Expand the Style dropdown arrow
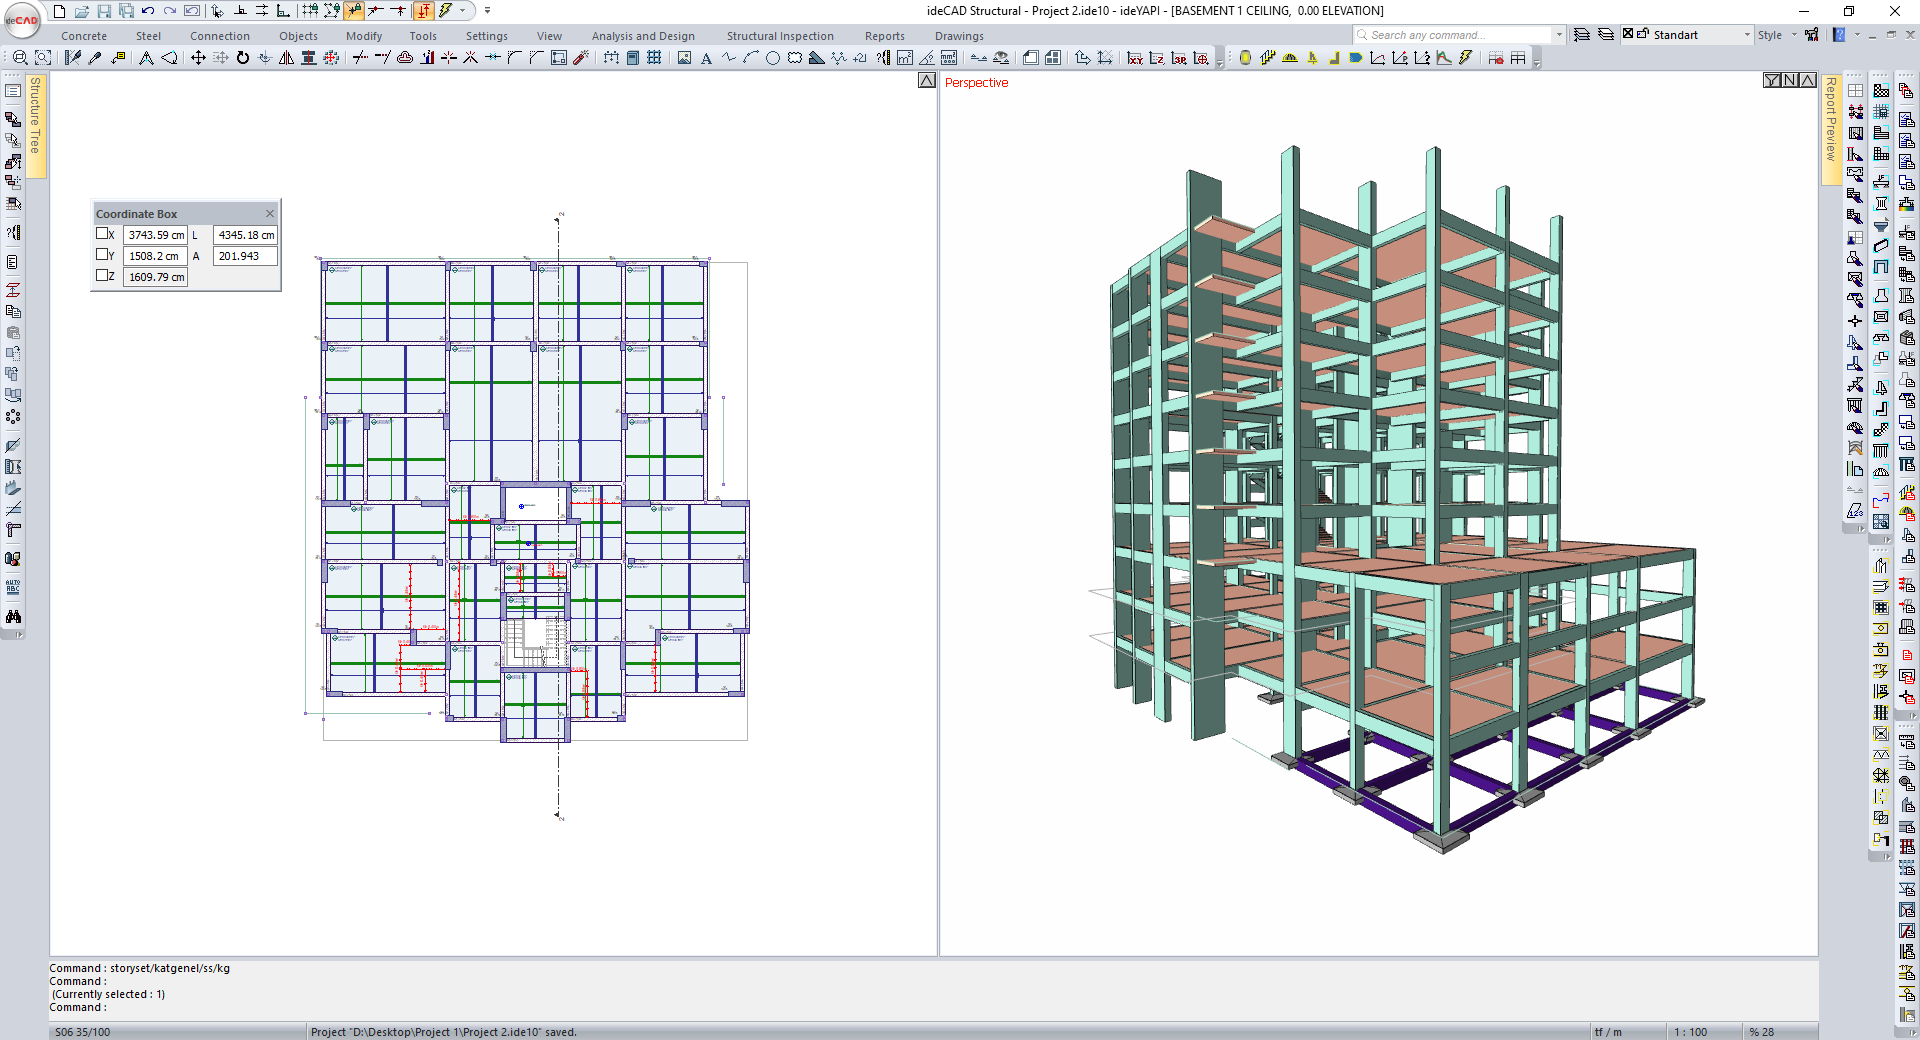 point(1794,35)
